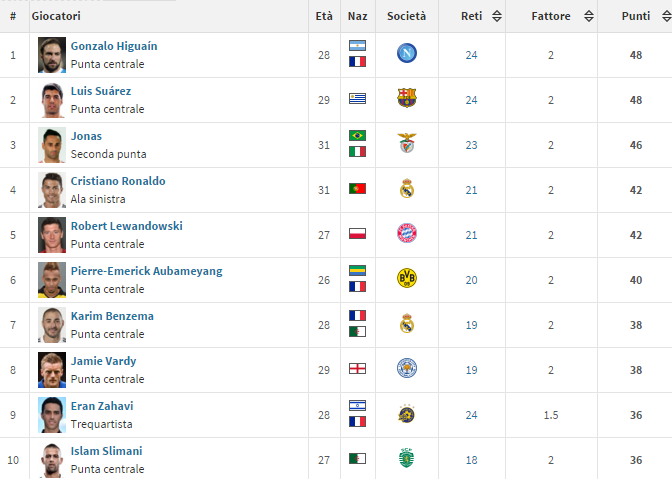Click the Napoli club crest icon
This screenshot has height=479, width=672.
click(x=407, y=54)
